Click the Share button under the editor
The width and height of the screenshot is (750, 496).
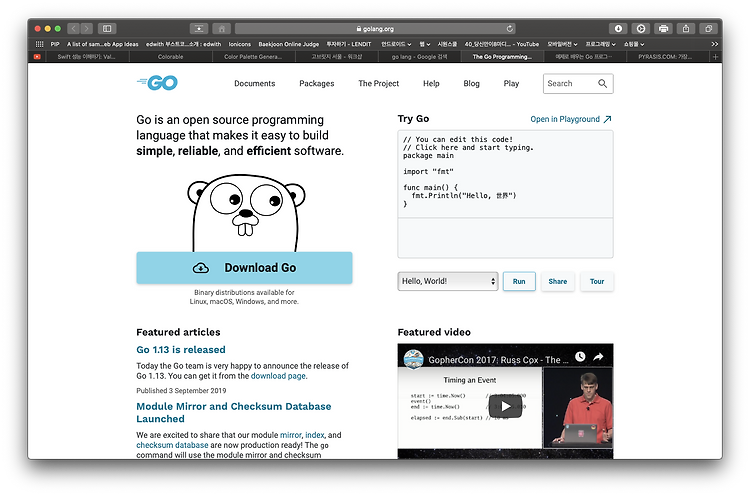pyautogui.click(x=558, y=281)
